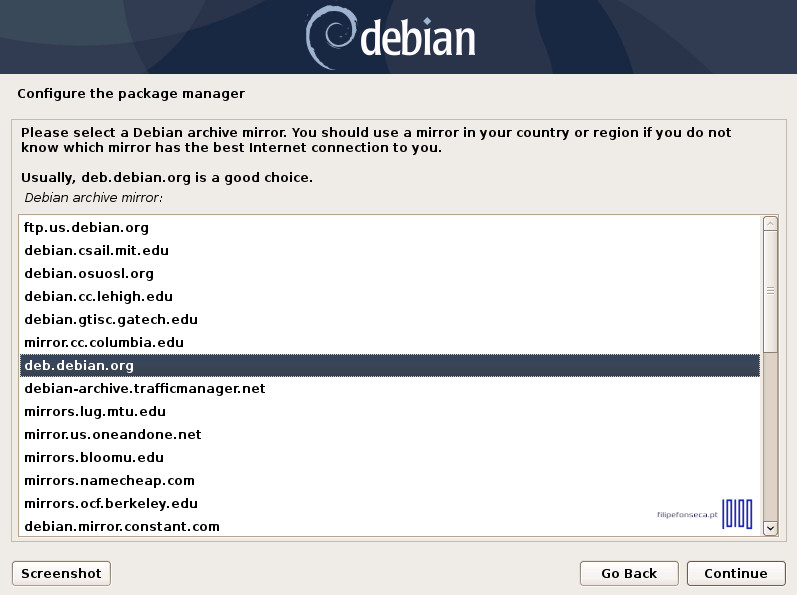Viewport: 797px width, 595px height.
Task: Click the scrollbar down arrow
Action: coord(770,527)
